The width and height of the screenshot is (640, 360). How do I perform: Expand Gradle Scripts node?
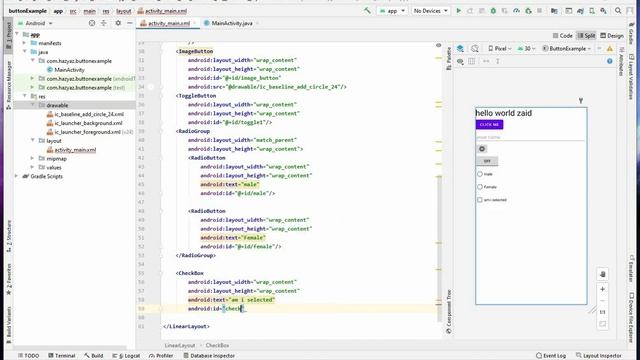click(x=16, y=176)
